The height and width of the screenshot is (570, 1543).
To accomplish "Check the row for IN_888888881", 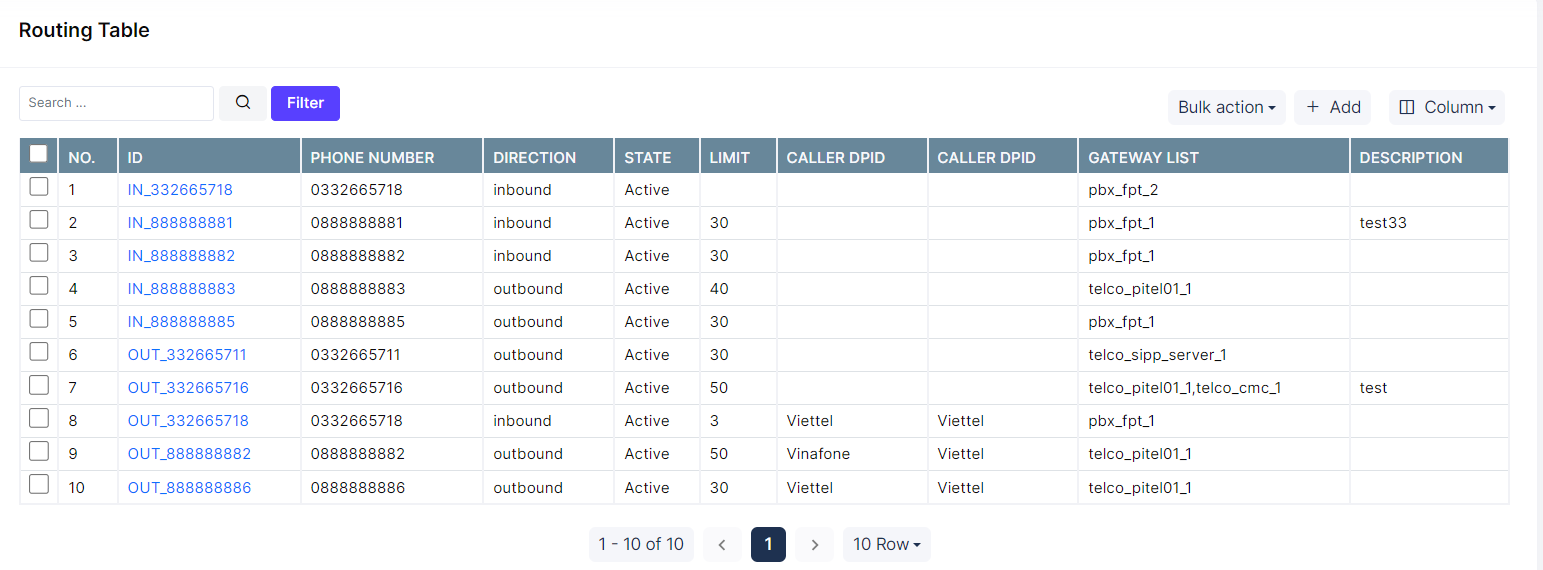I will point(39,220).
